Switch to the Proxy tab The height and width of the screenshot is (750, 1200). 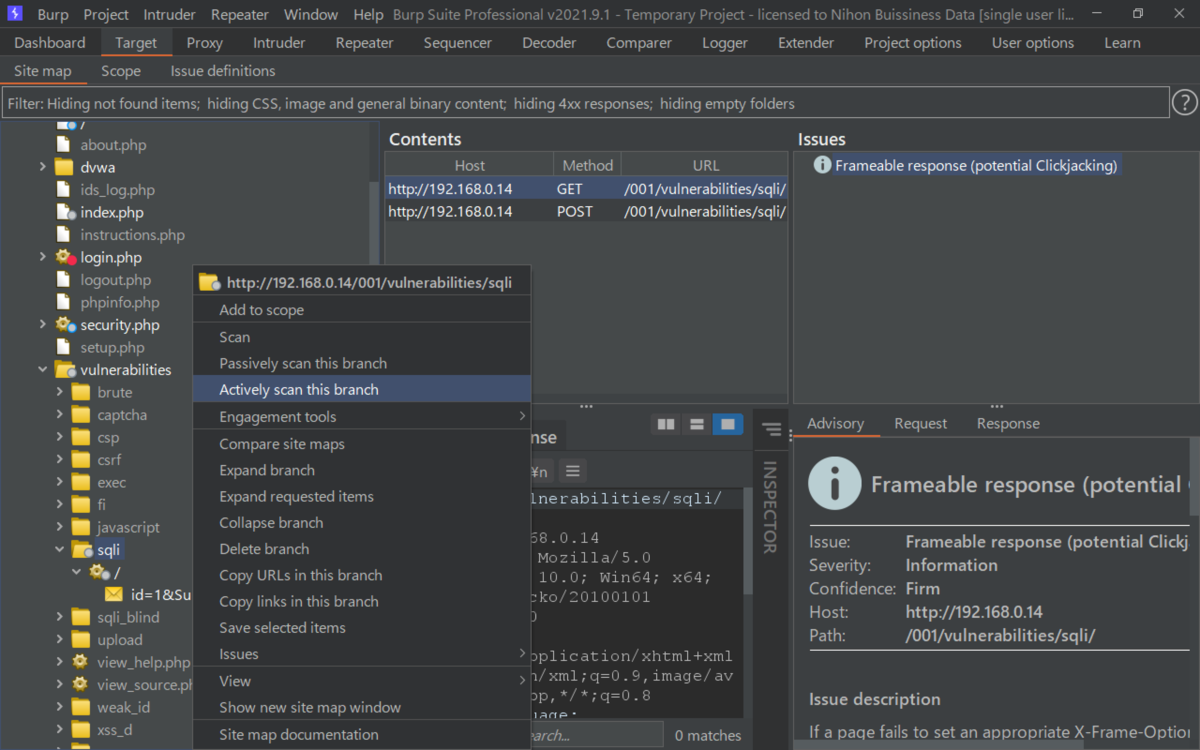tap(205, 43)
